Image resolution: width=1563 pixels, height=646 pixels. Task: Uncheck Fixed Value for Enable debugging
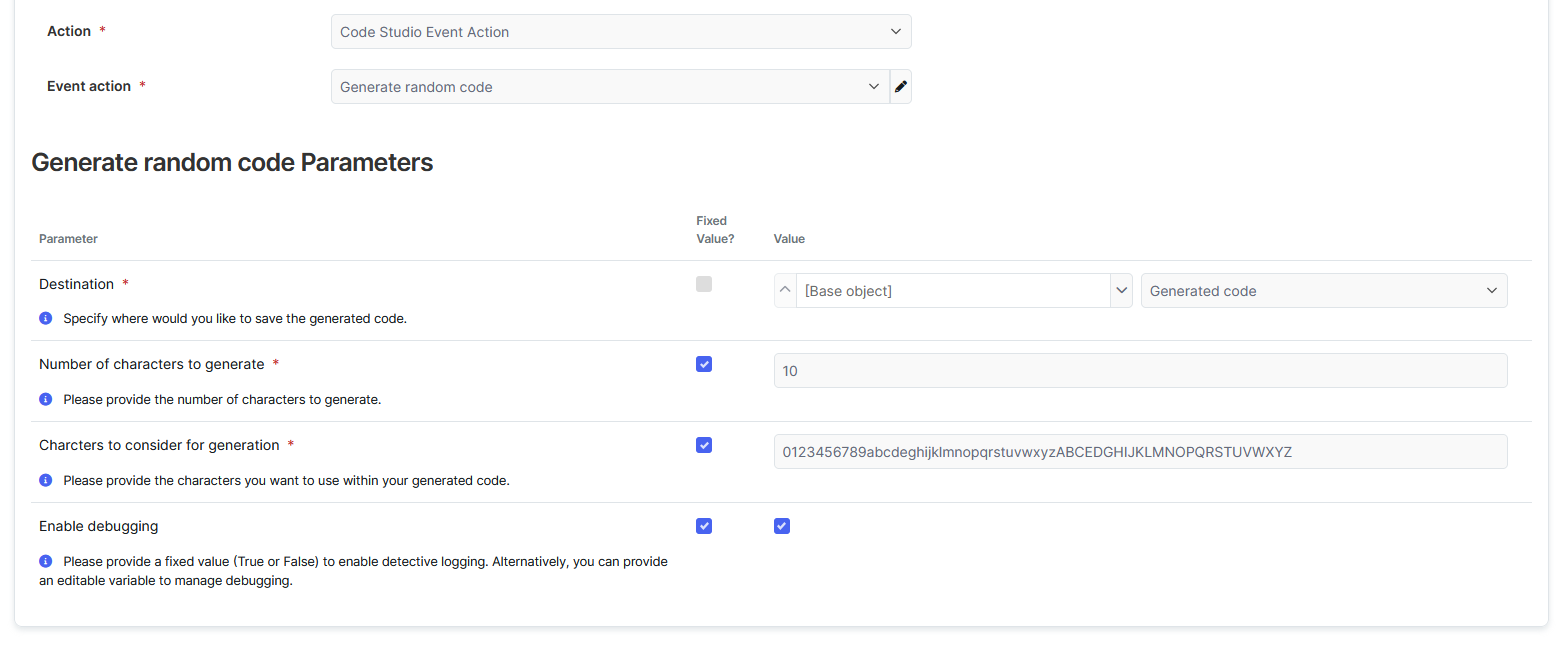[x=704, y=526]
